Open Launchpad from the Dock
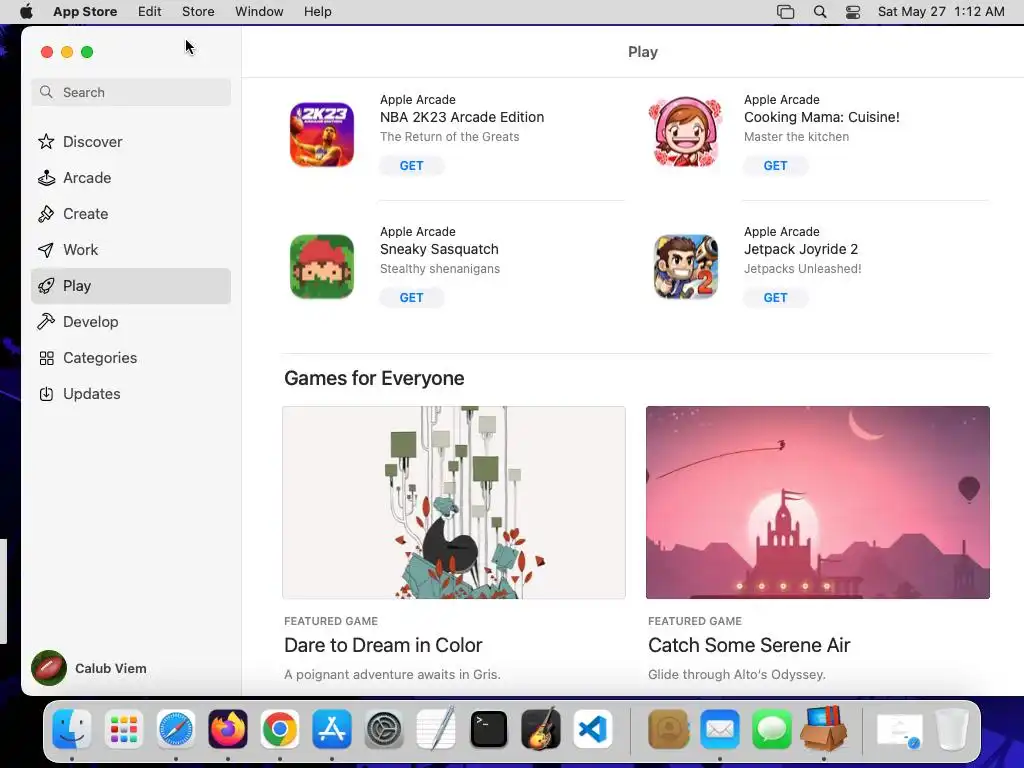This screenshot has width=1024, height=768. (x=123, y=729)
